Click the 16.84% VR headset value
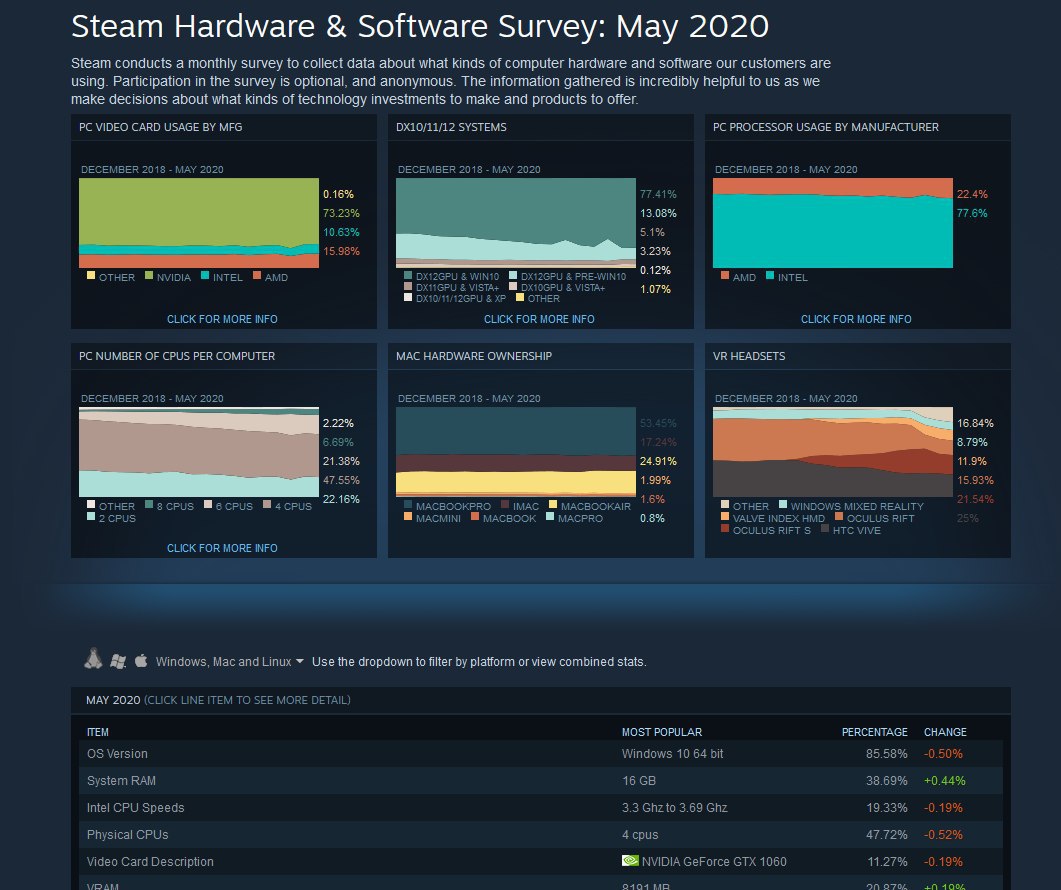Viewport: 1061px width, 890px height. point(975,423)
